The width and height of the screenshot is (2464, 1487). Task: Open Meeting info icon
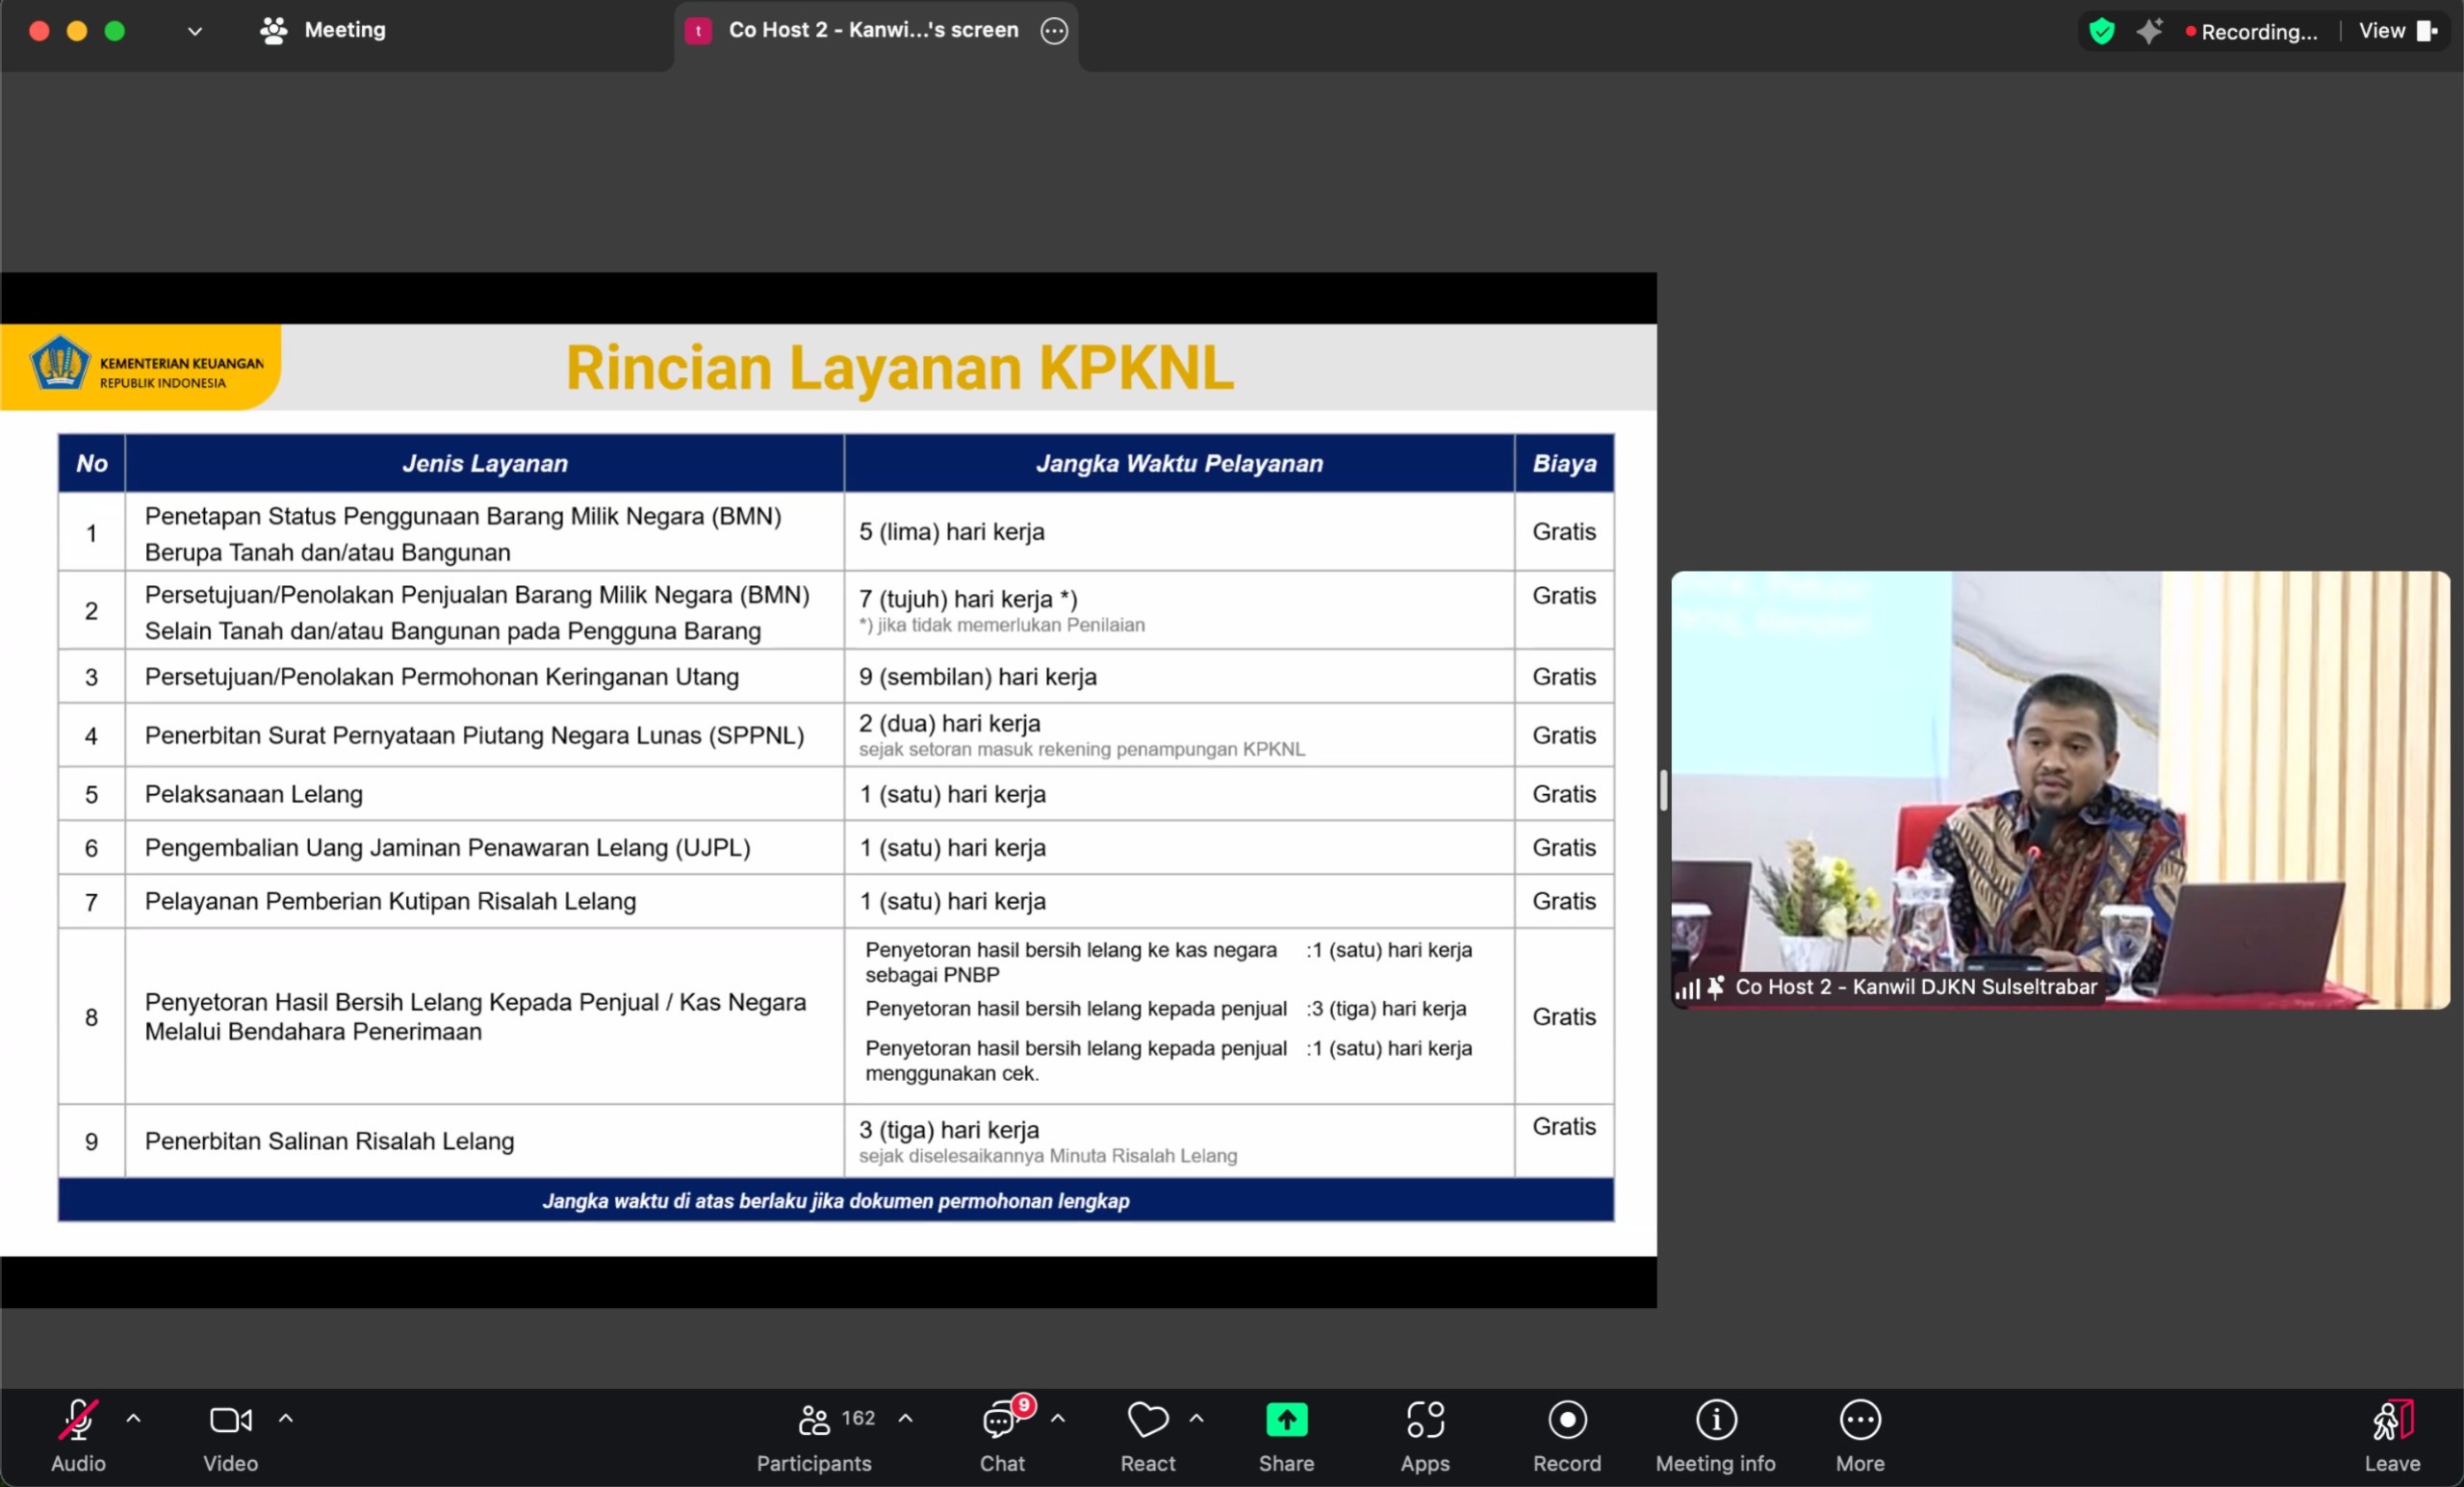click(x=1716, y=1420)
